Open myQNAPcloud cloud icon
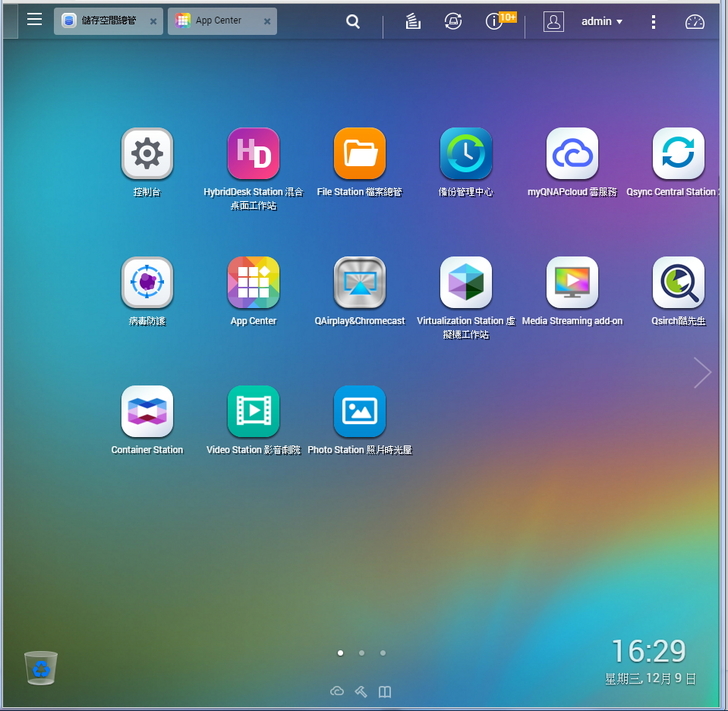Screen dimensions: 728x711 [572, 153]
